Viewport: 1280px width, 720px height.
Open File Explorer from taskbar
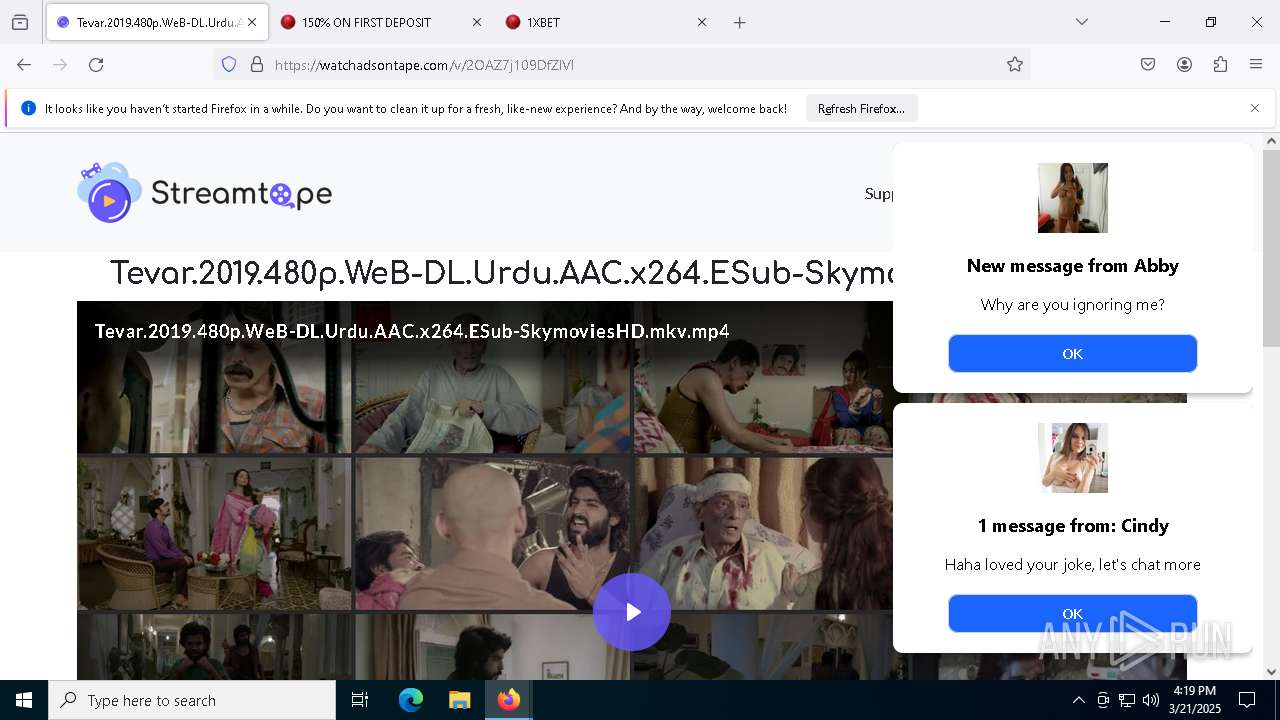[x=459, y=700]
